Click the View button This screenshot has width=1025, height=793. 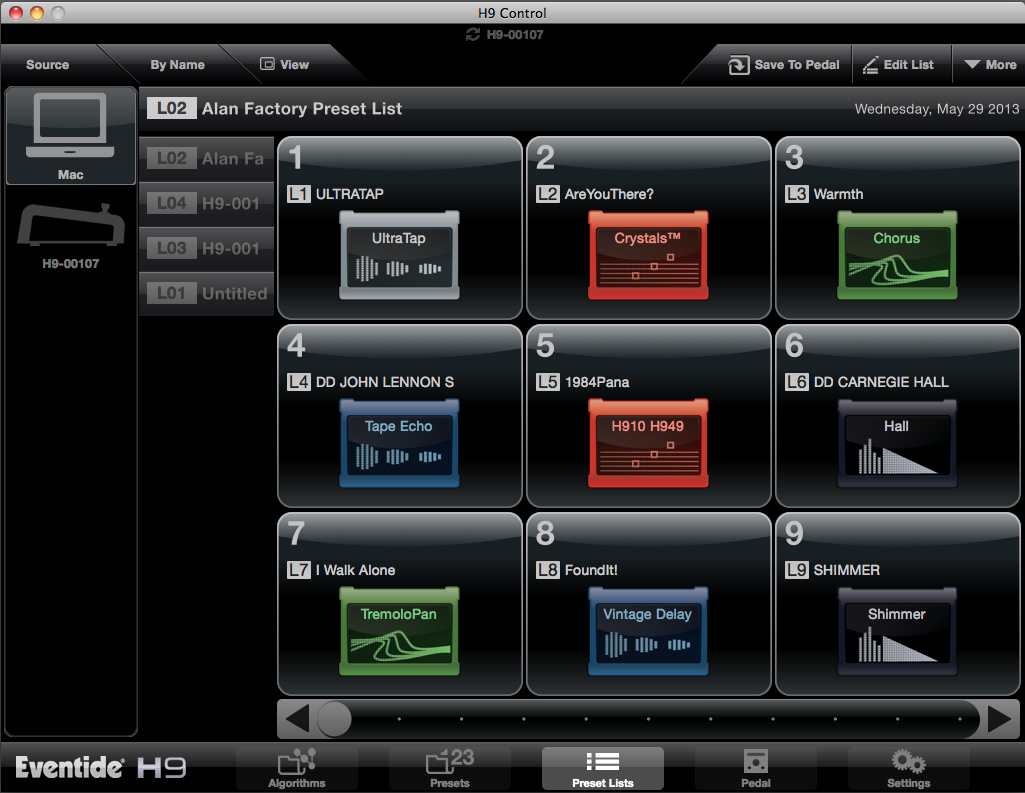pyautogui.click(x=284, y=65)
